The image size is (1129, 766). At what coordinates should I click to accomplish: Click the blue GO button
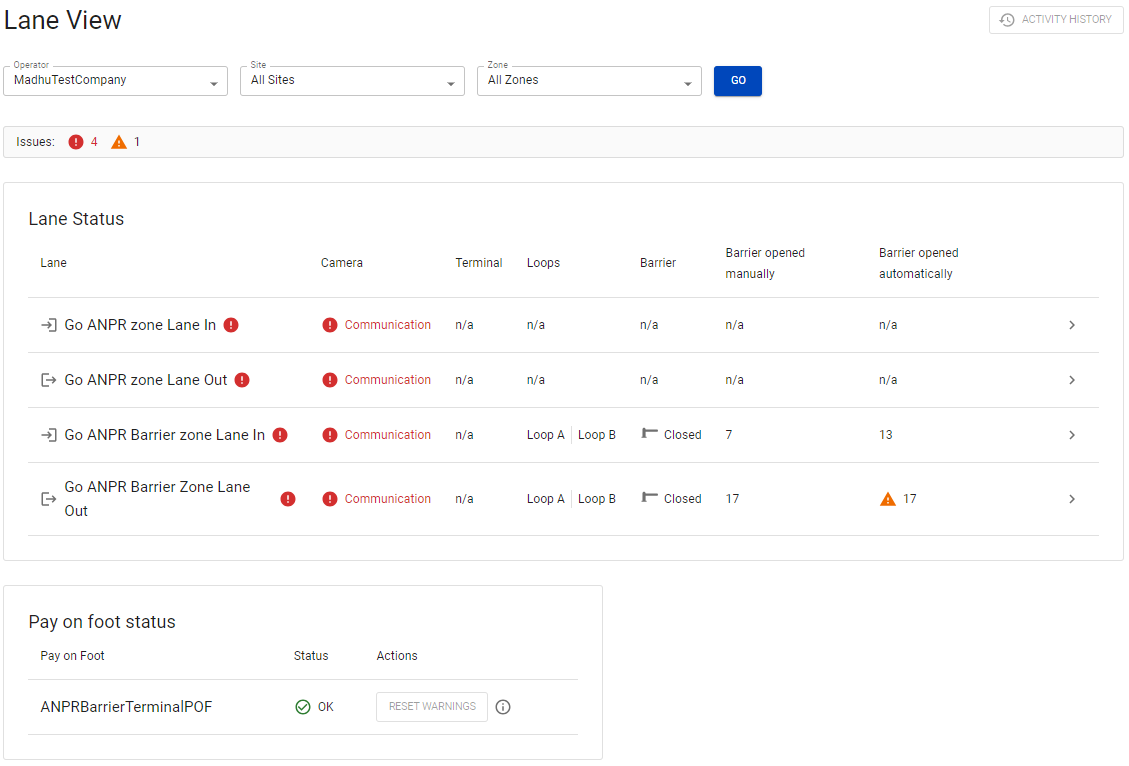pyautogui.click(x=737, y=81)
